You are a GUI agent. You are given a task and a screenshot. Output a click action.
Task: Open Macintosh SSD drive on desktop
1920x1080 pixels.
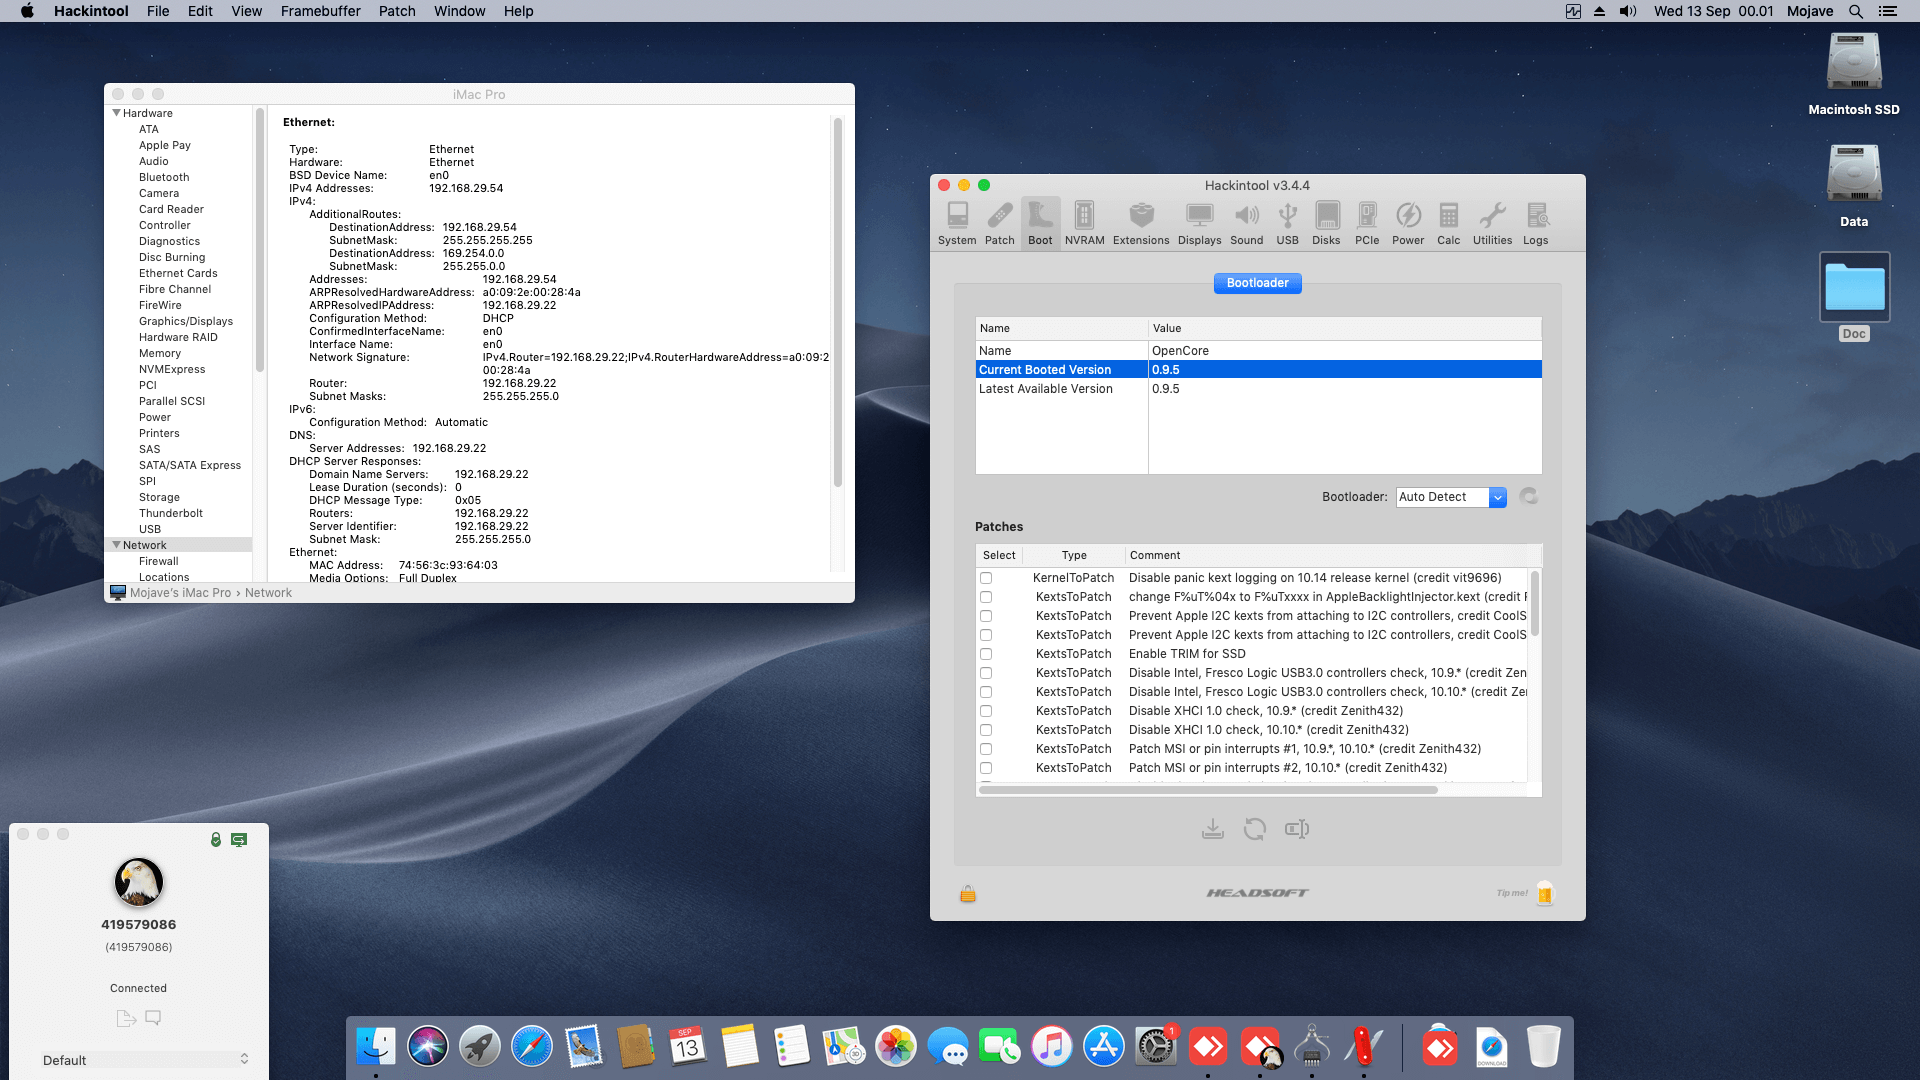click(x=1854, y=74)
